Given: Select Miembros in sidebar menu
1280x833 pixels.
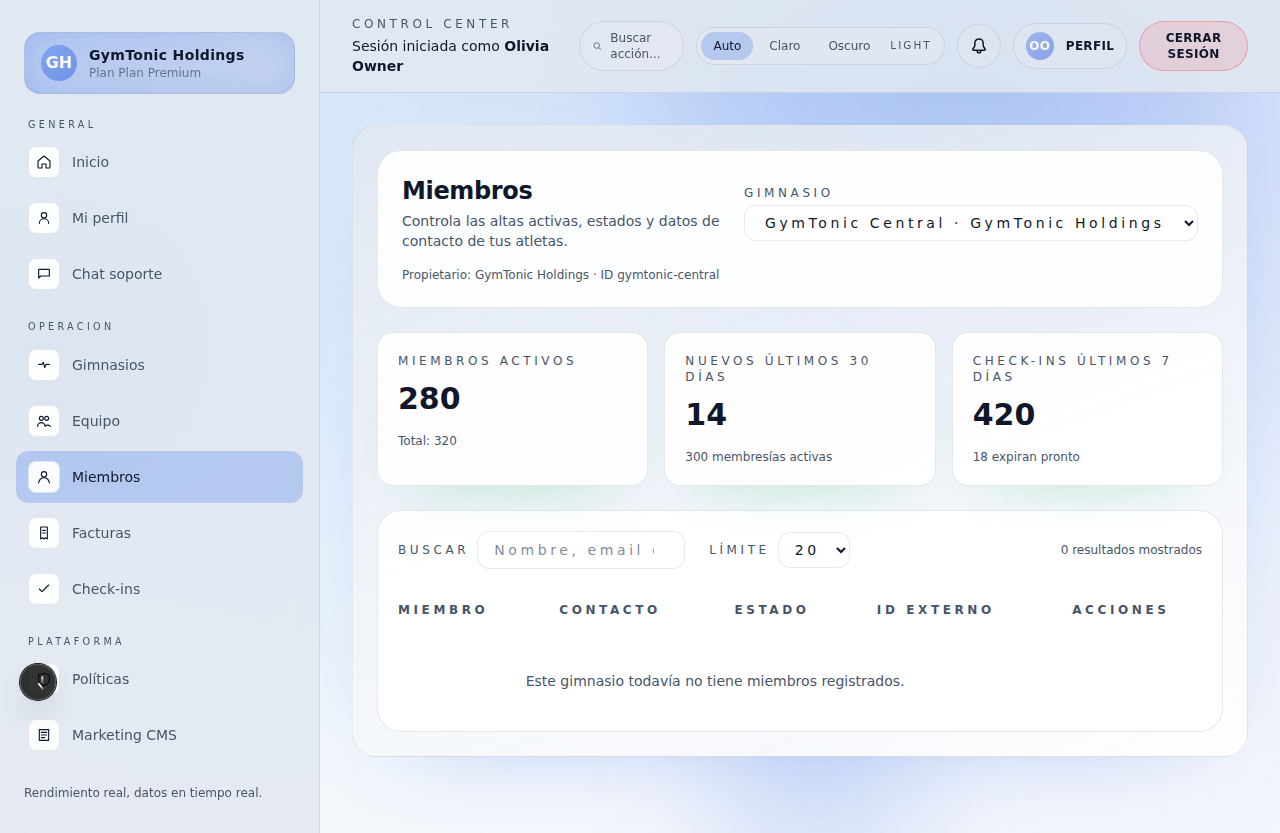Looking at the screenshot, I should coord(159,477).
